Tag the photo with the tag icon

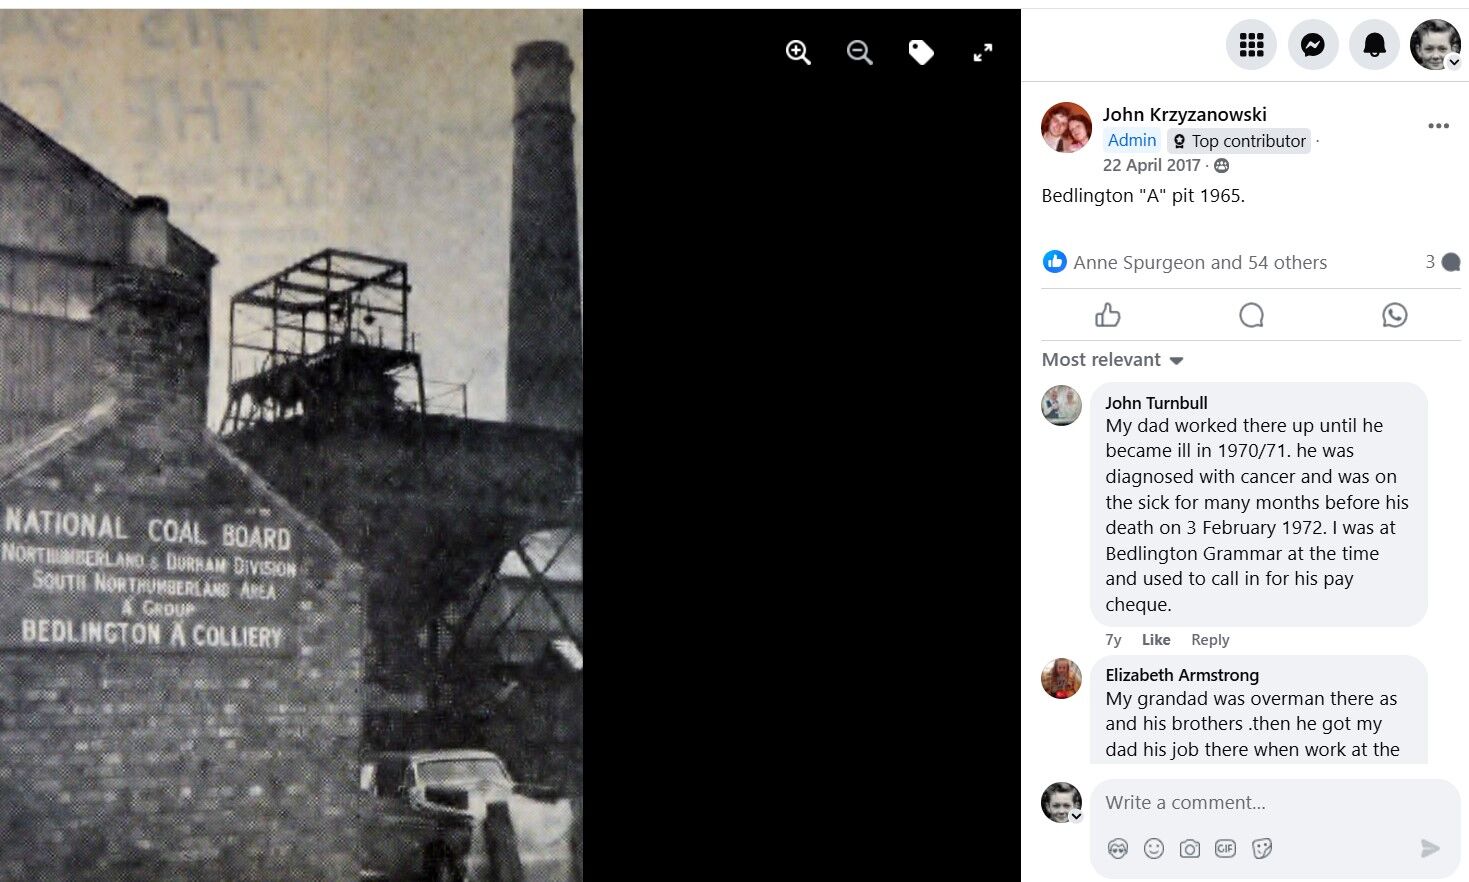tap(921, 53)
